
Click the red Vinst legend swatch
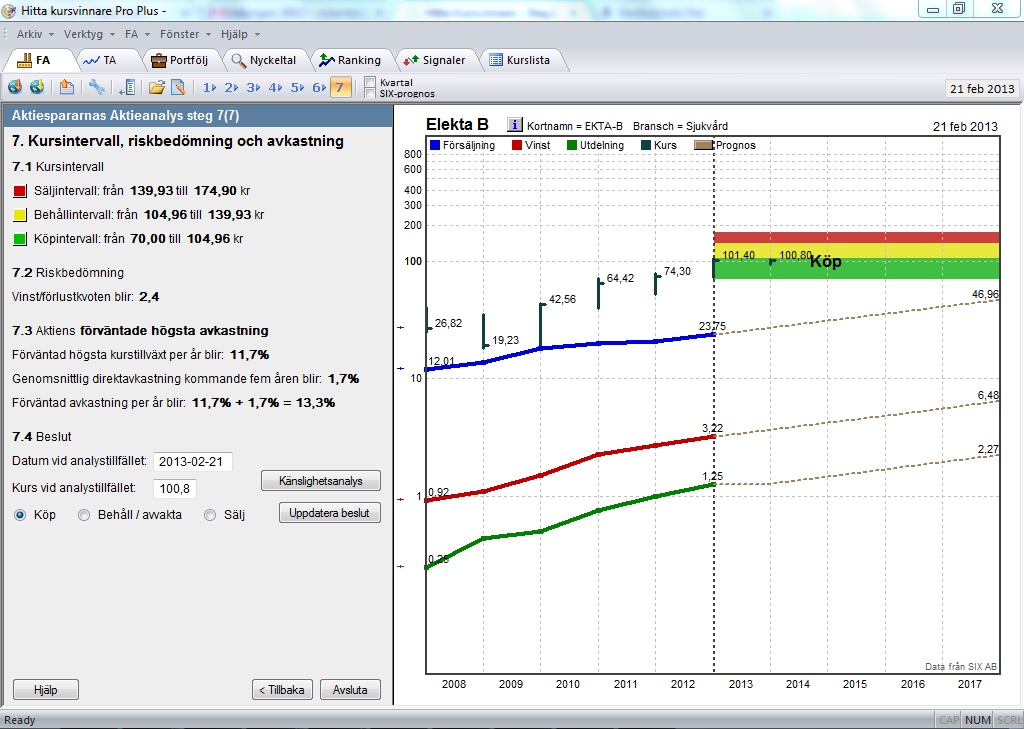pos(517,144)
